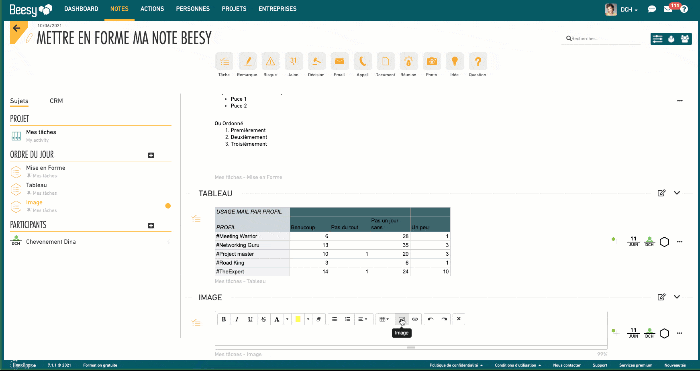Open the table insert dropdown
This screenshot has height=371, width=700.
tap(384, 319)
